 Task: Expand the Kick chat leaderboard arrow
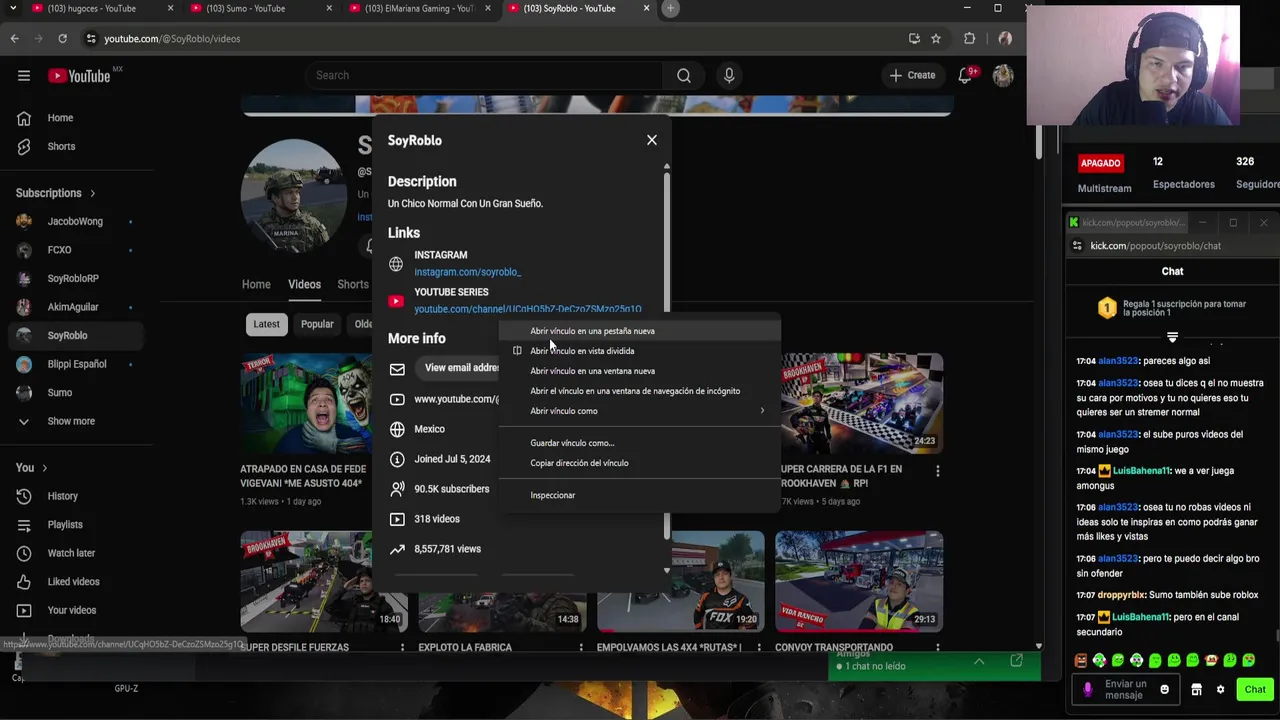pos(1172,337)
